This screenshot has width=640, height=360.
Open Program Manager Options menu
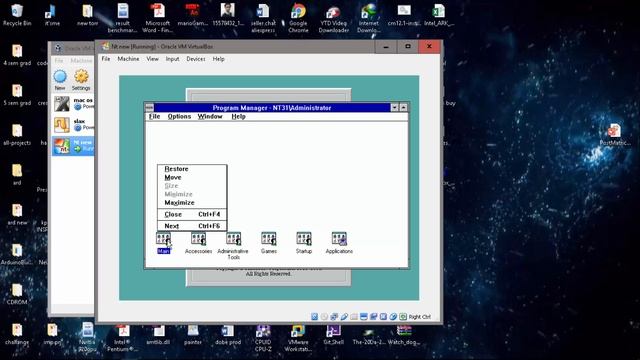click(x=179, y=116)
